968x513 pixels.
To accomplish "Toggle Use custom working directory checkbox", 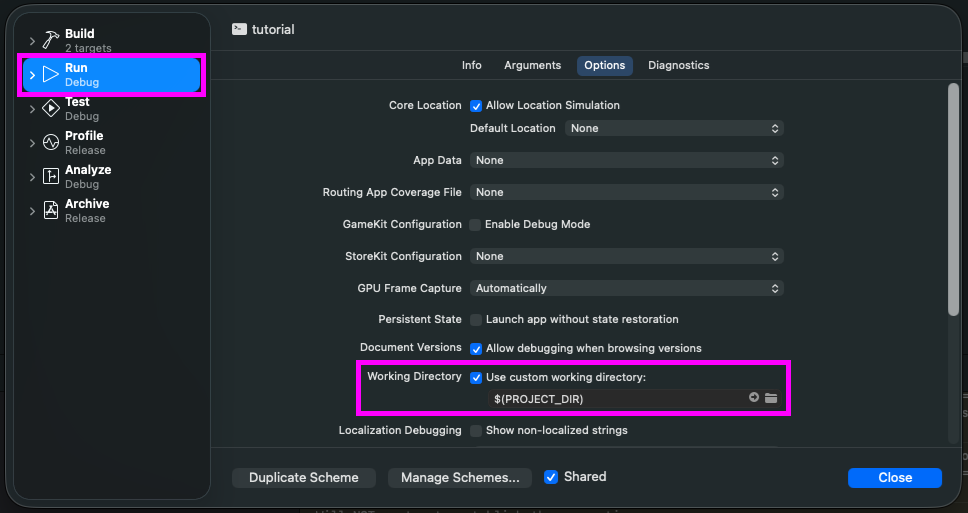I will [x=476, y=378].
